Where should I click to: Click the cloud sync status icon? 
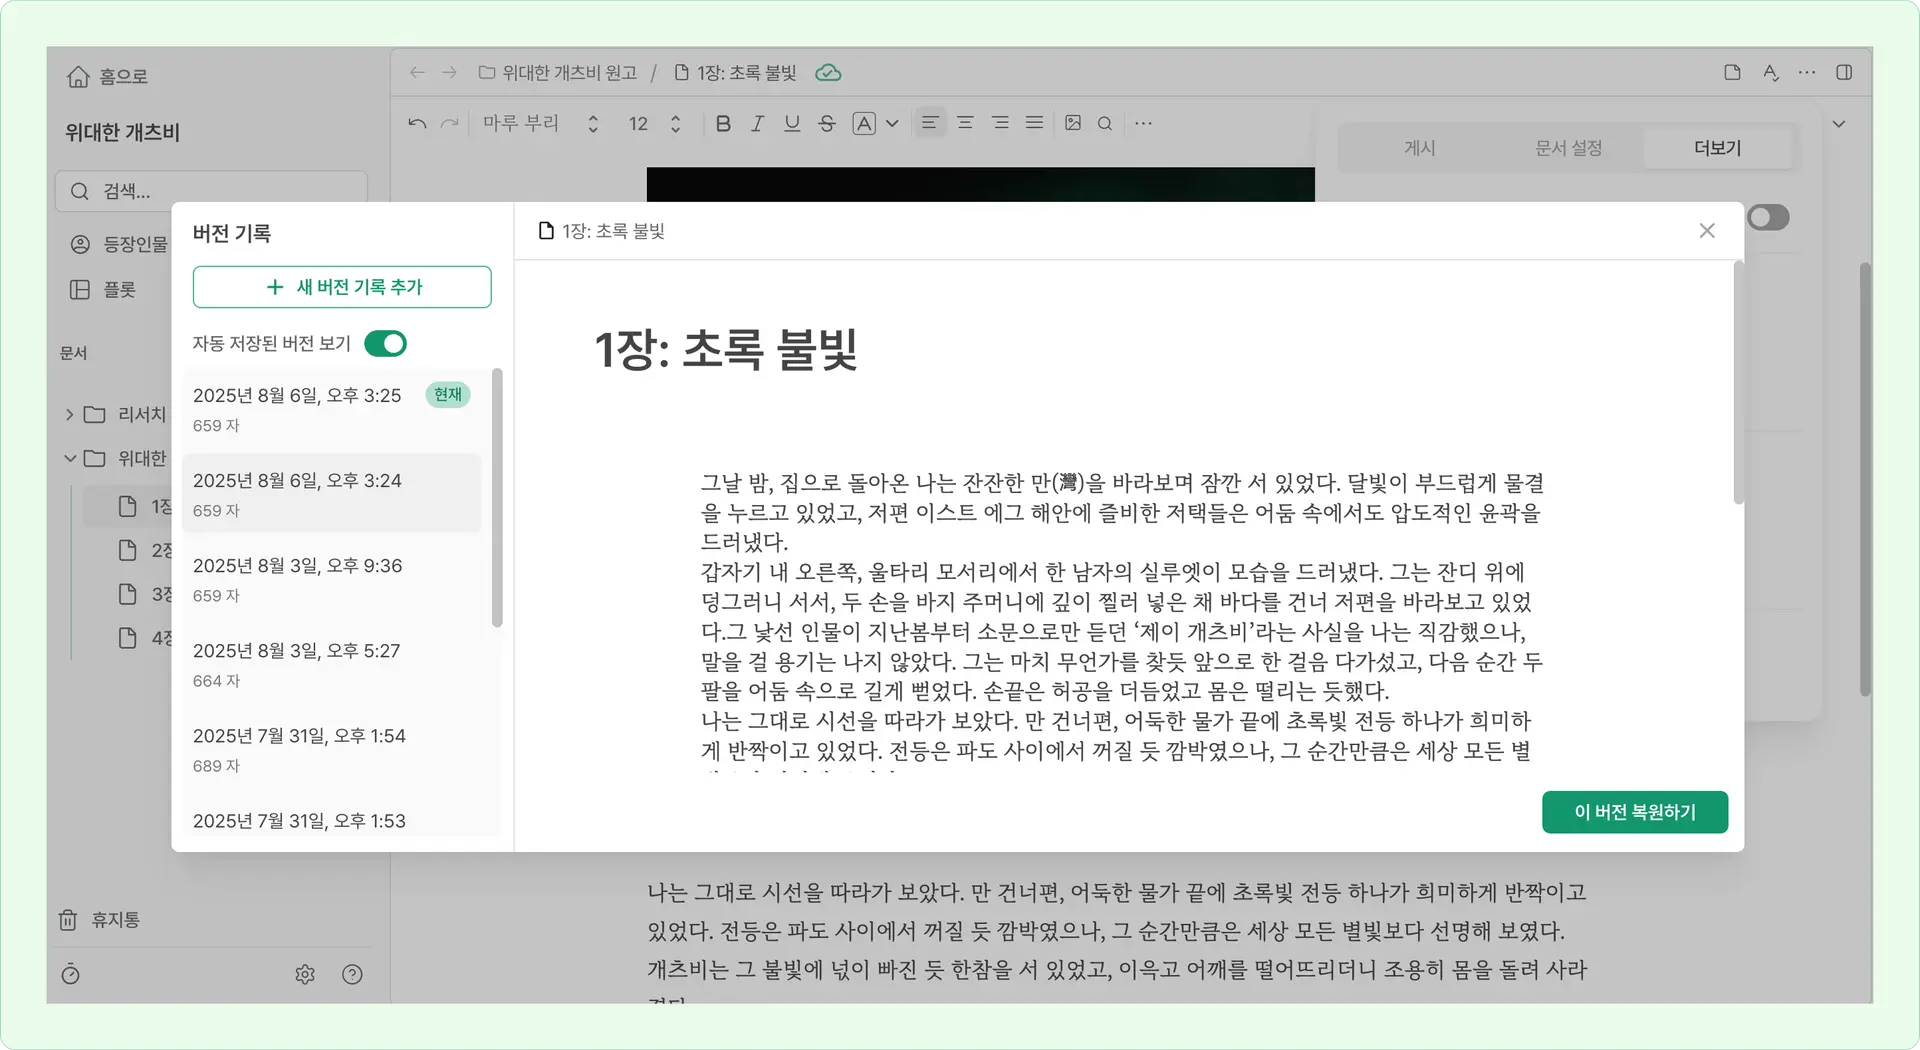[828, 73]
